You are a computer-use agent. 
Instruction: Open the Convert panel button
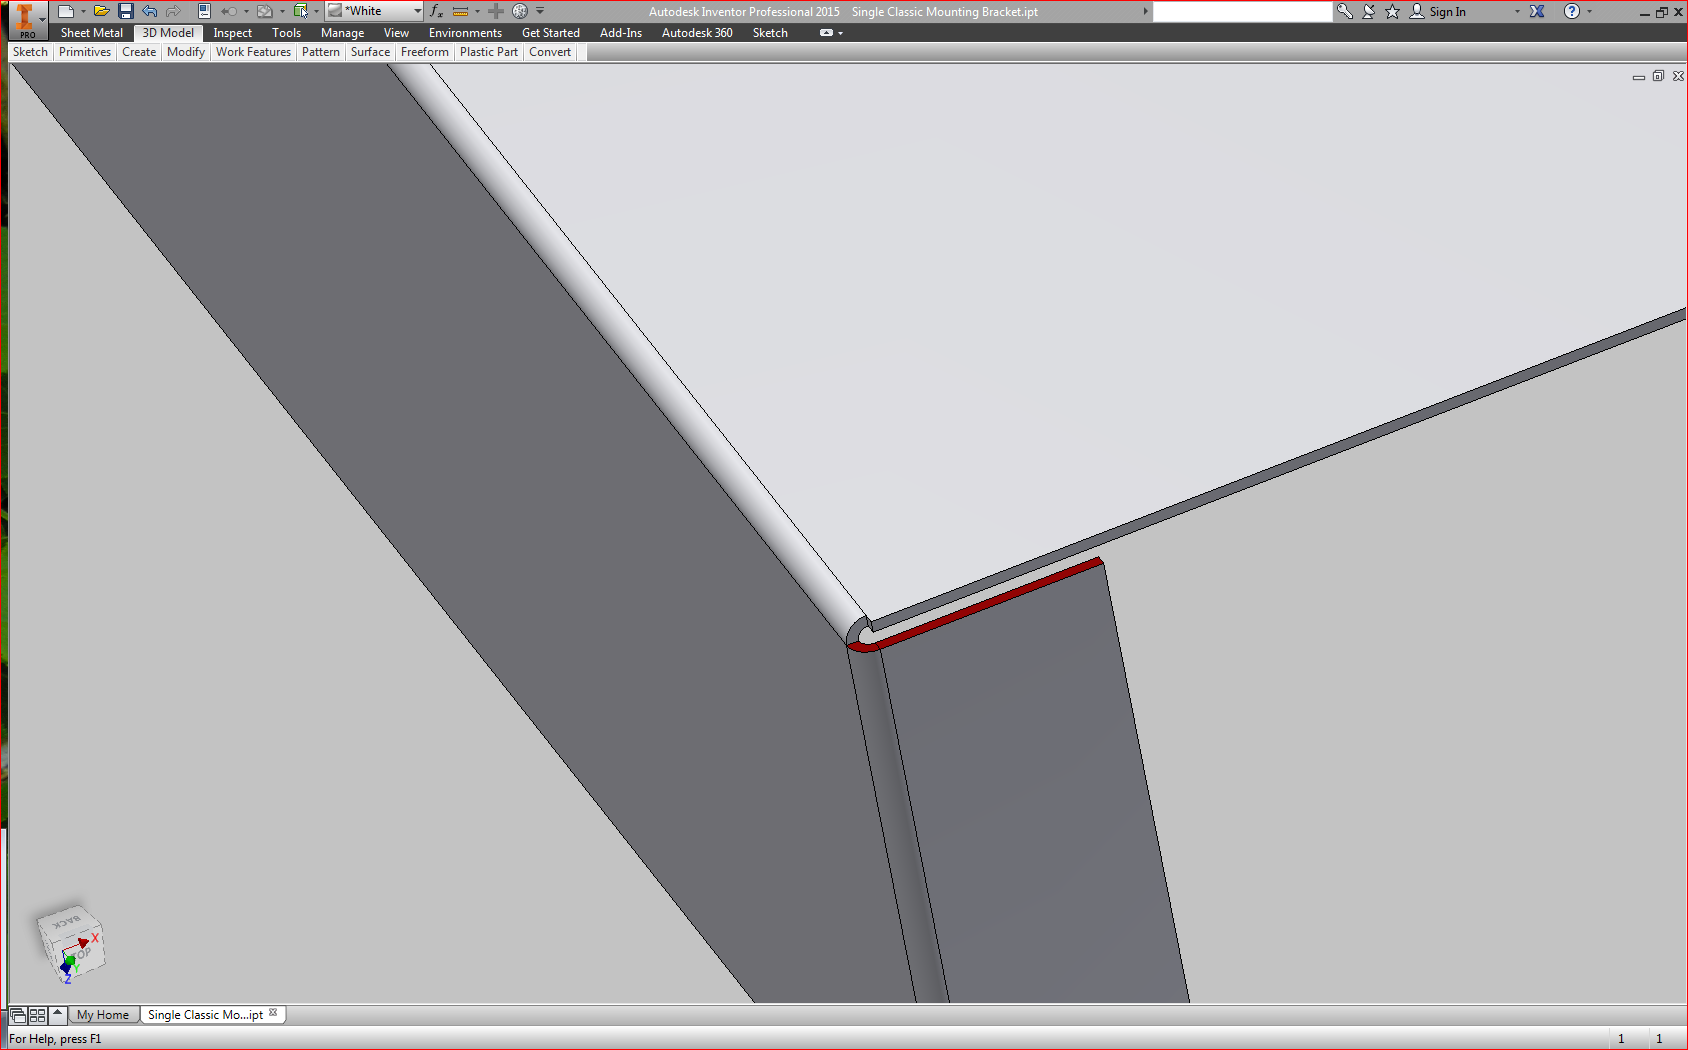[550, 52]
